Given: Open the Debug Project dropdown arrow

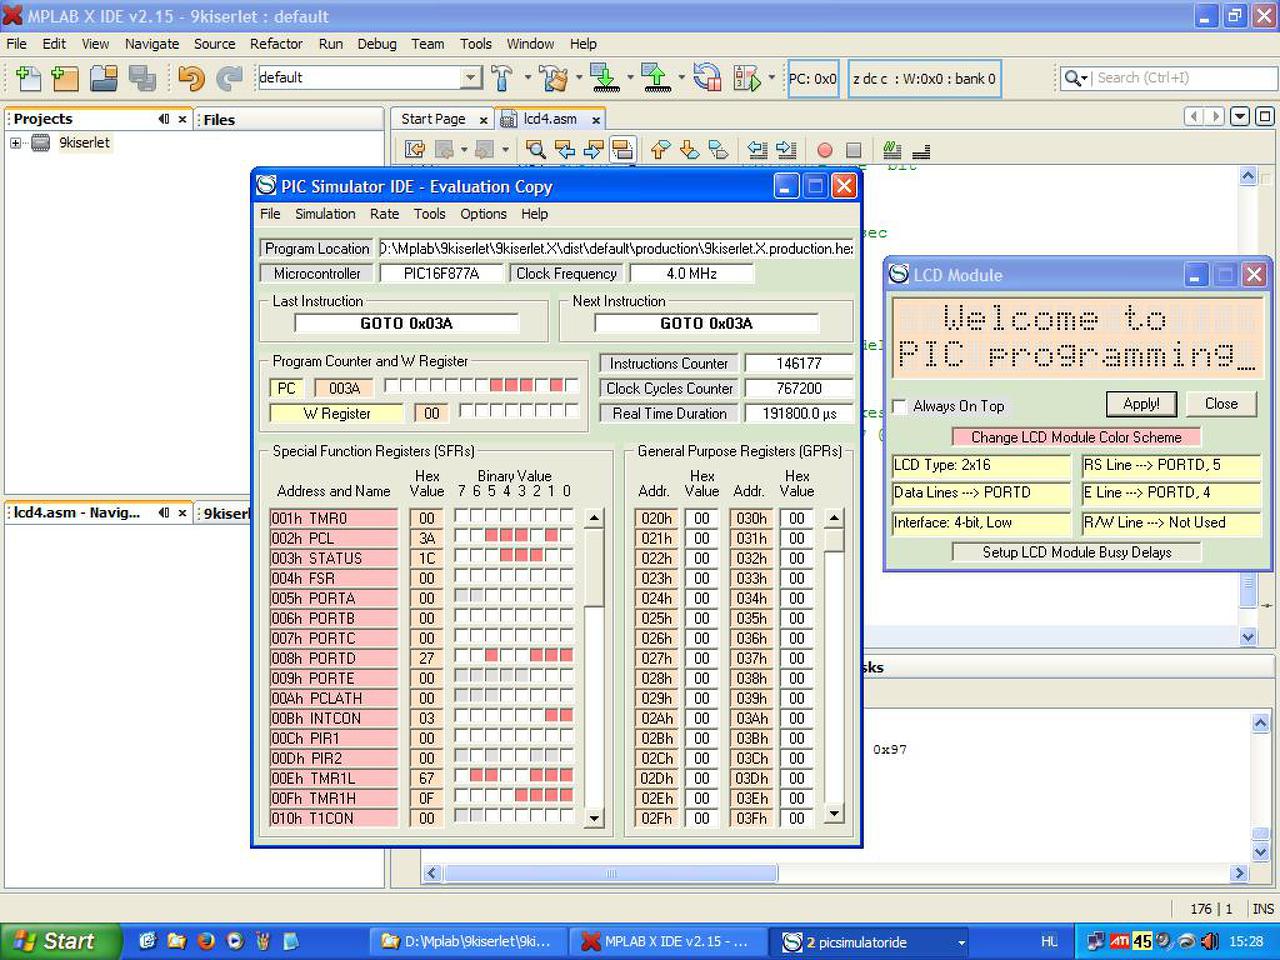Looking at the screenshot, I should [x=772, y=78].
